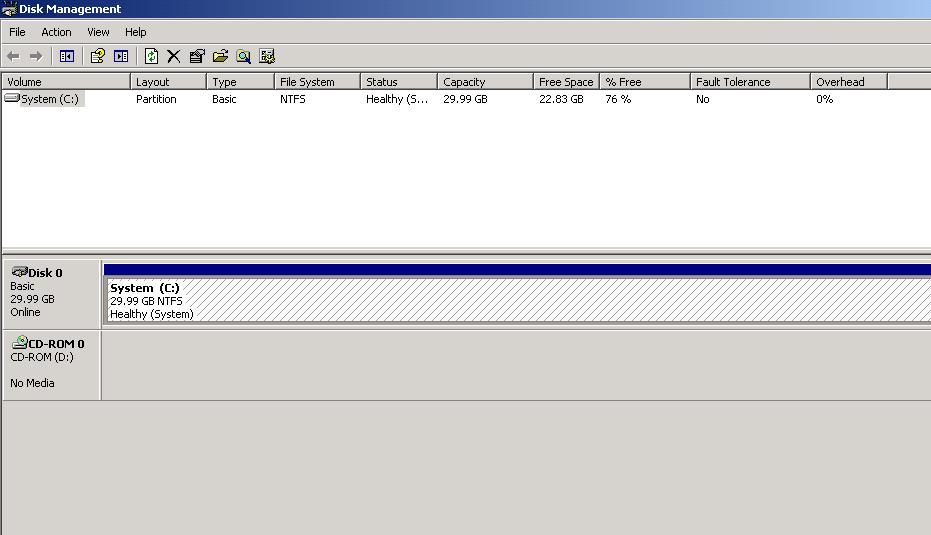Screen dimensions: 931x535
Task: Click the magnifier Explore toolbar icon
Action: tap(243, 57)
